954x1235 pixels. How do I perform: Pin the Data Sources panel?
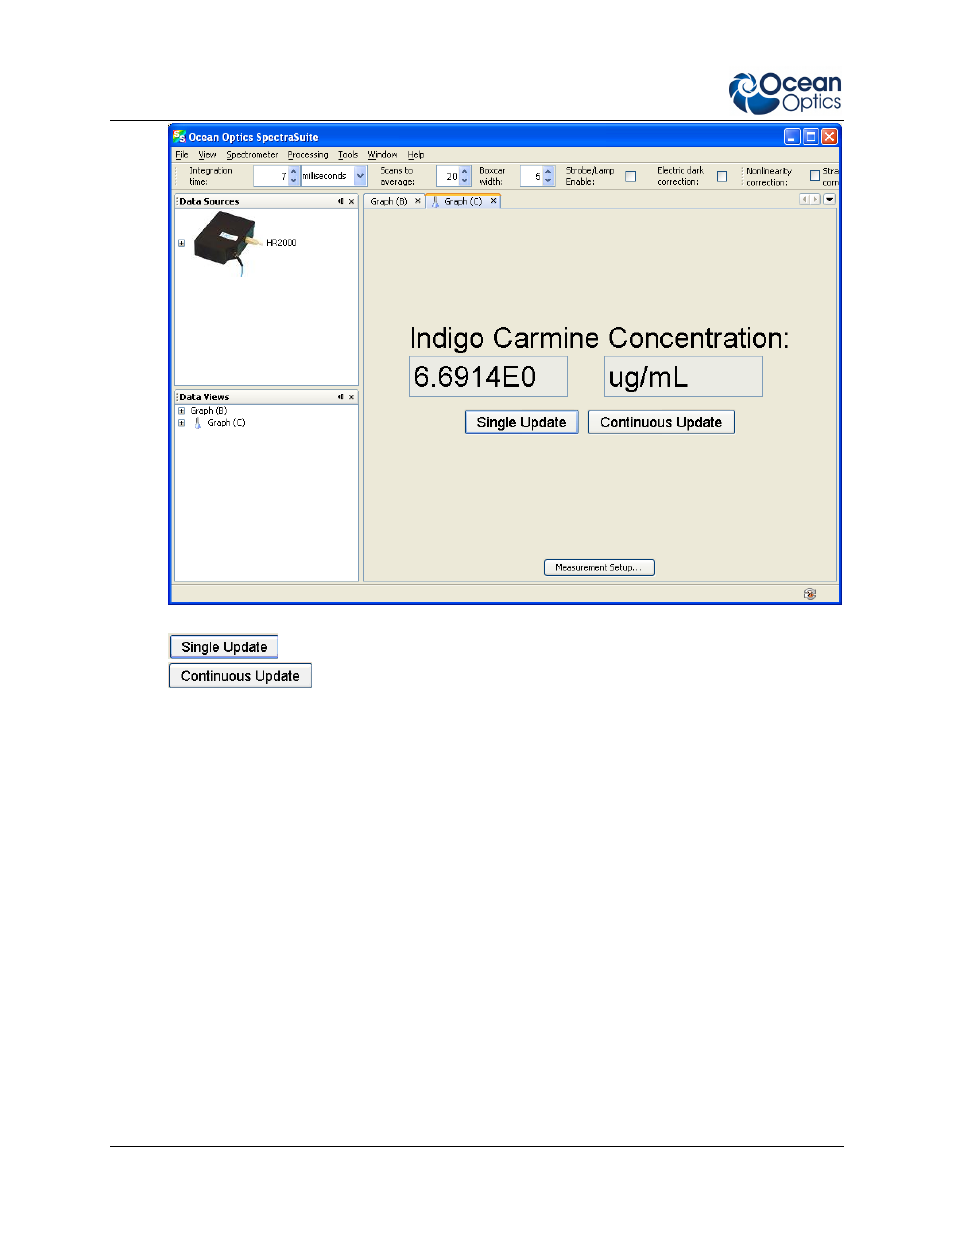coord(340,201)
